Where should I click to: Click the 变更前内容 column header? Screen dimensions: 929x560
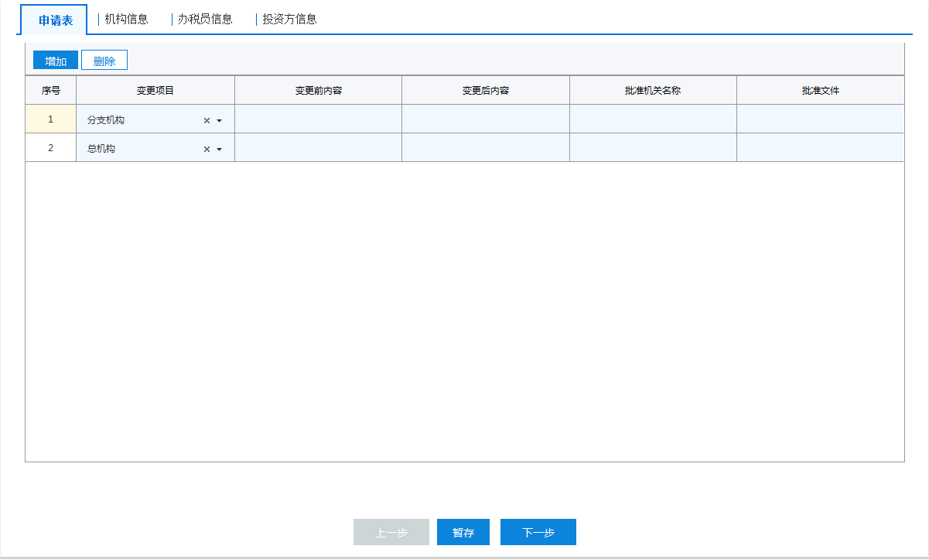tap(318, 90)
